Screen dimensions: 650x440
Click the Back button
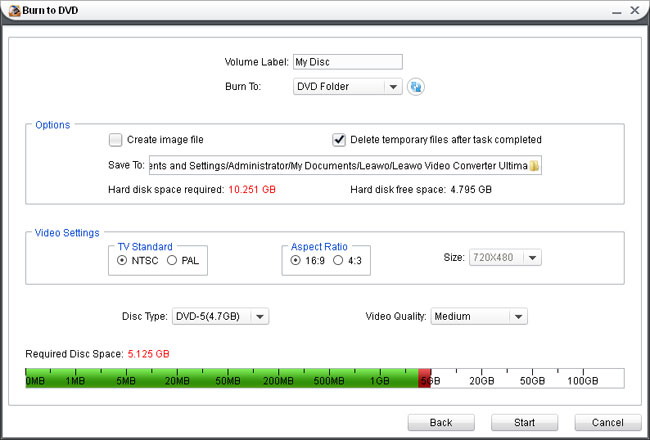[441, 422]
